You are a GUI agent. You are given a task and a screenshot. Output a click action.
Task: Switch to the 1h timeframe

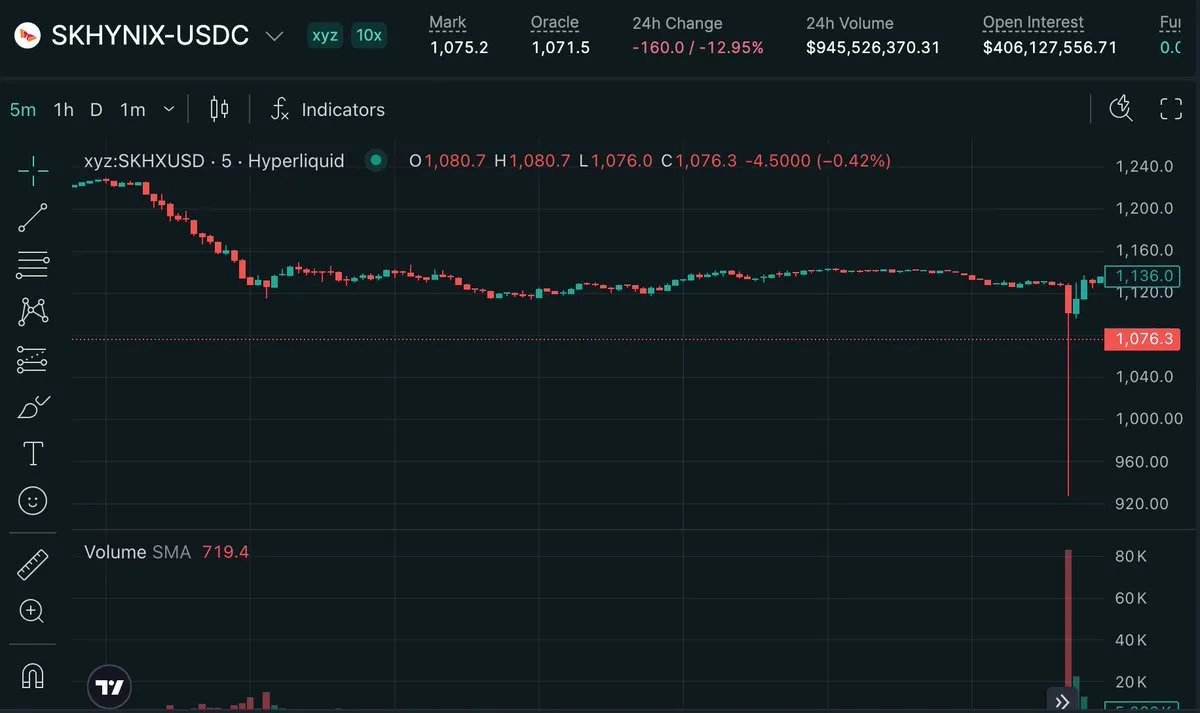(64, 109)
